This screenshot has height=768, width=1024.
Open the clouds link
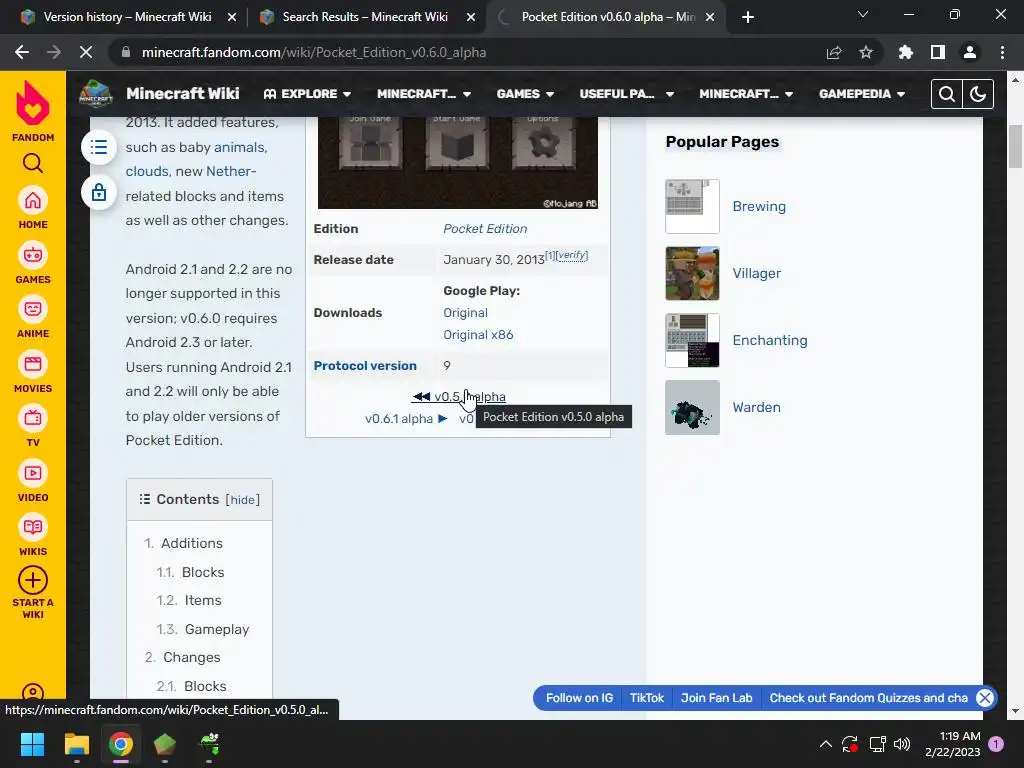pyautogui.click(x=147, y=171)
